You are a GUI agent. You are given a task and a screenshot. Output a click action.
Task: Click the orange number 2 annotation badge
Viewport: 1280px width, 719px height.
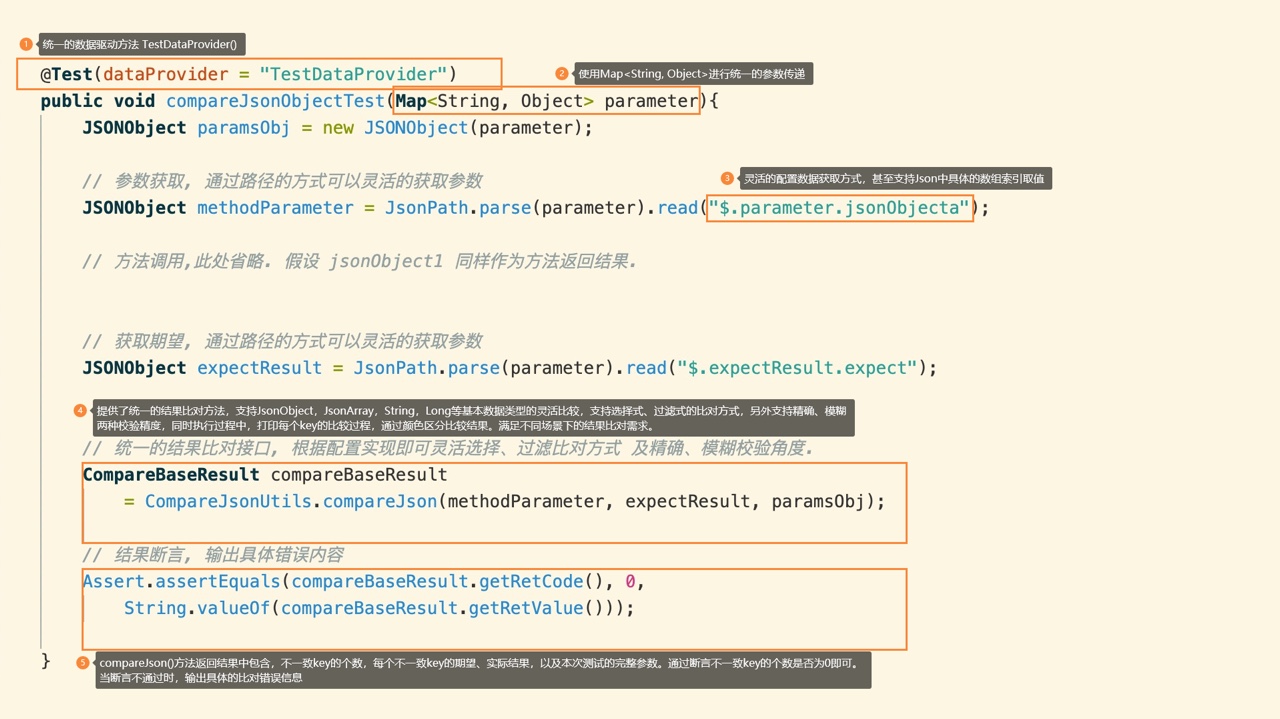562,74
